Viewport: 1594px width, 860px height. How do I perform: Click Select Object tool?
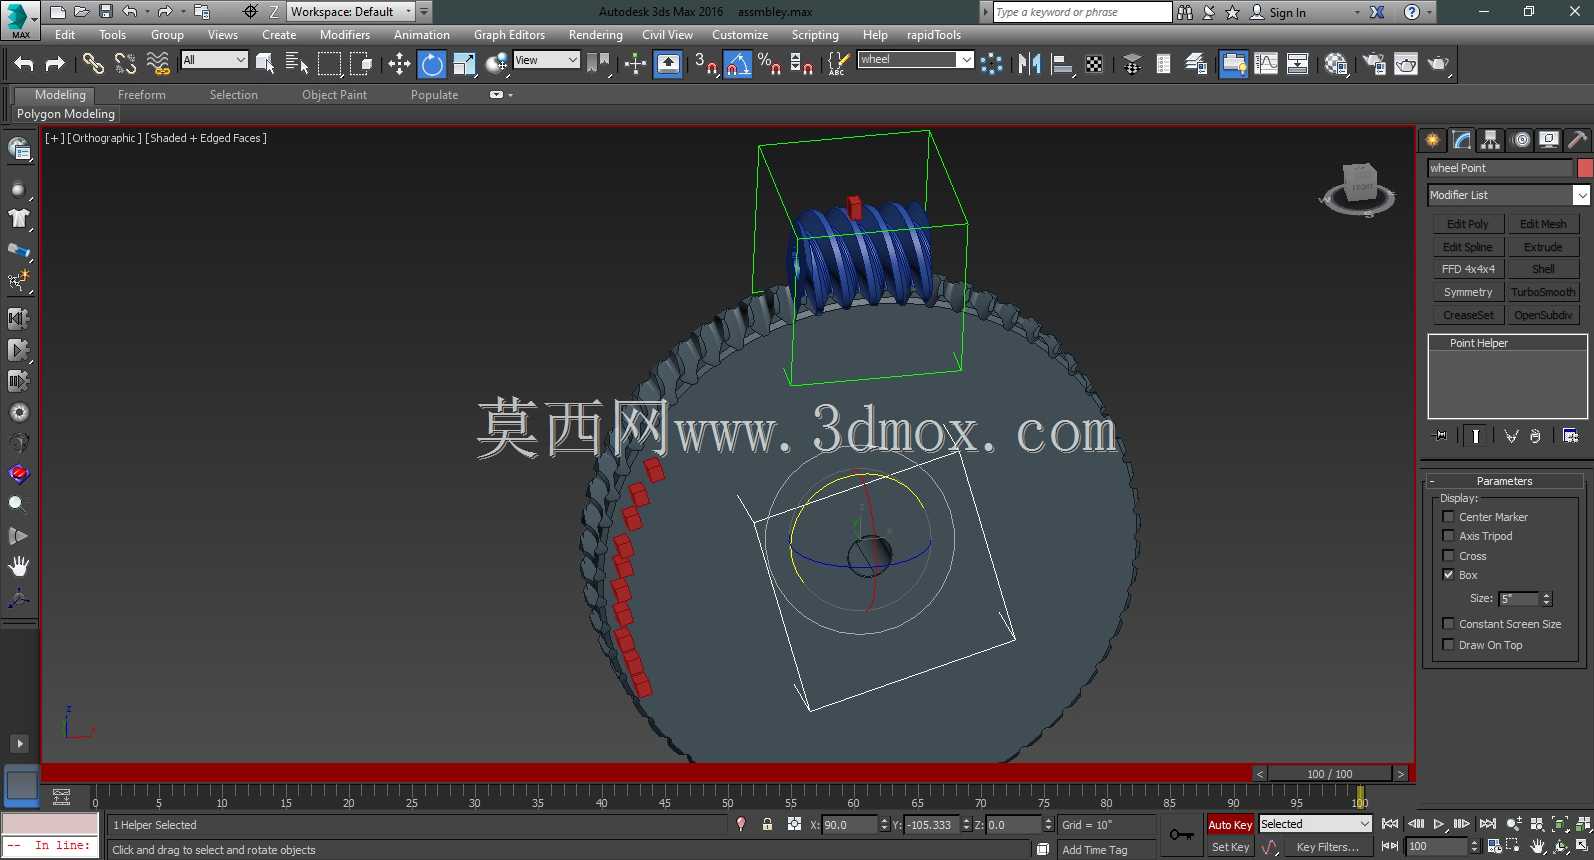point(265,64)
